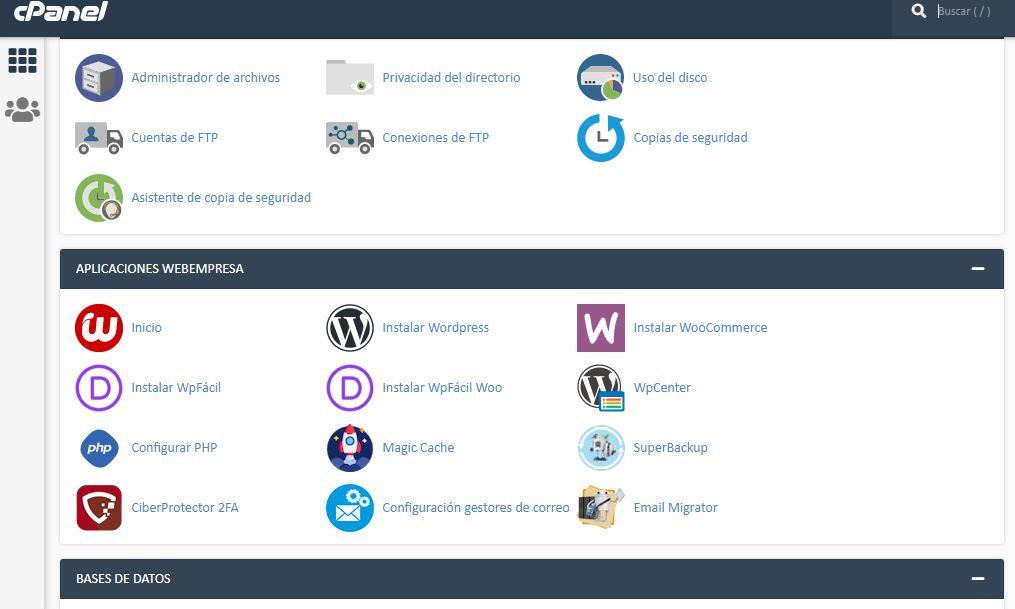Collapse the Aplicaciones Webempresa section

(x=977, y=269)
